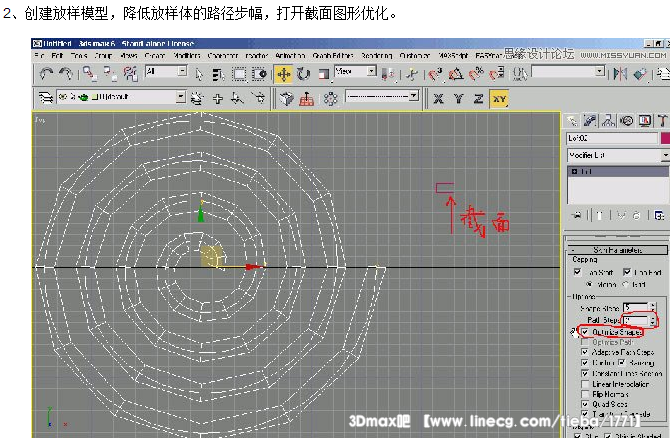Select the Loft entry in modifier stack

pyautogui.click(x=618, y=171)
